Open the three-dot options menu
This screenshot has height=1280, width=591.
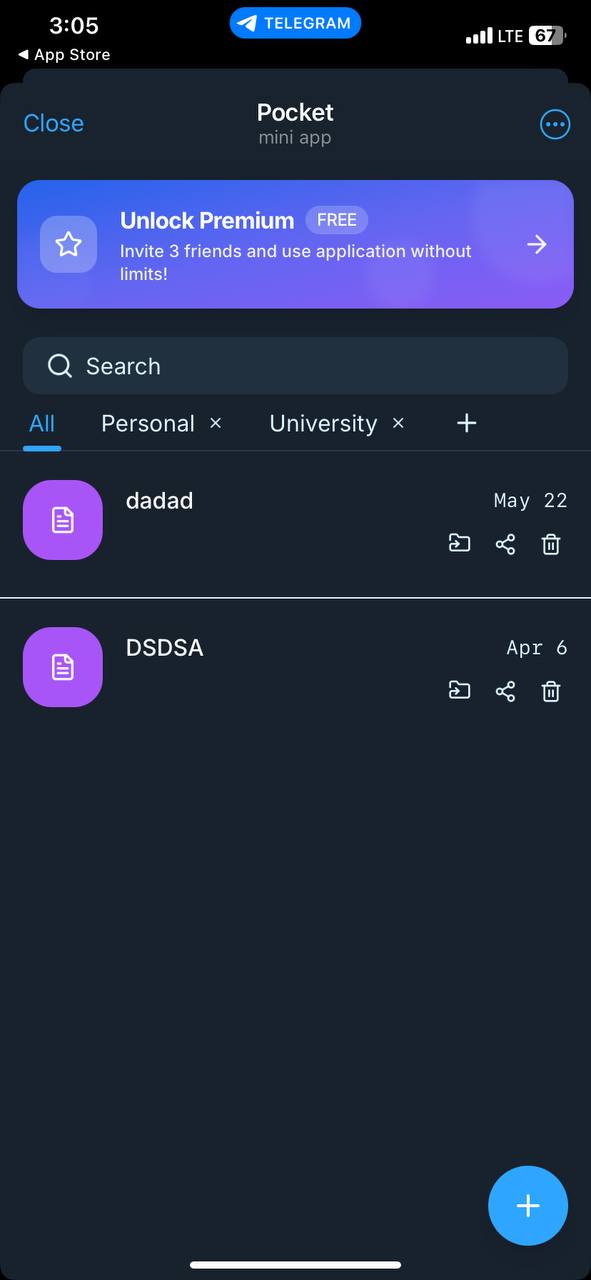[x=555, y=124]
